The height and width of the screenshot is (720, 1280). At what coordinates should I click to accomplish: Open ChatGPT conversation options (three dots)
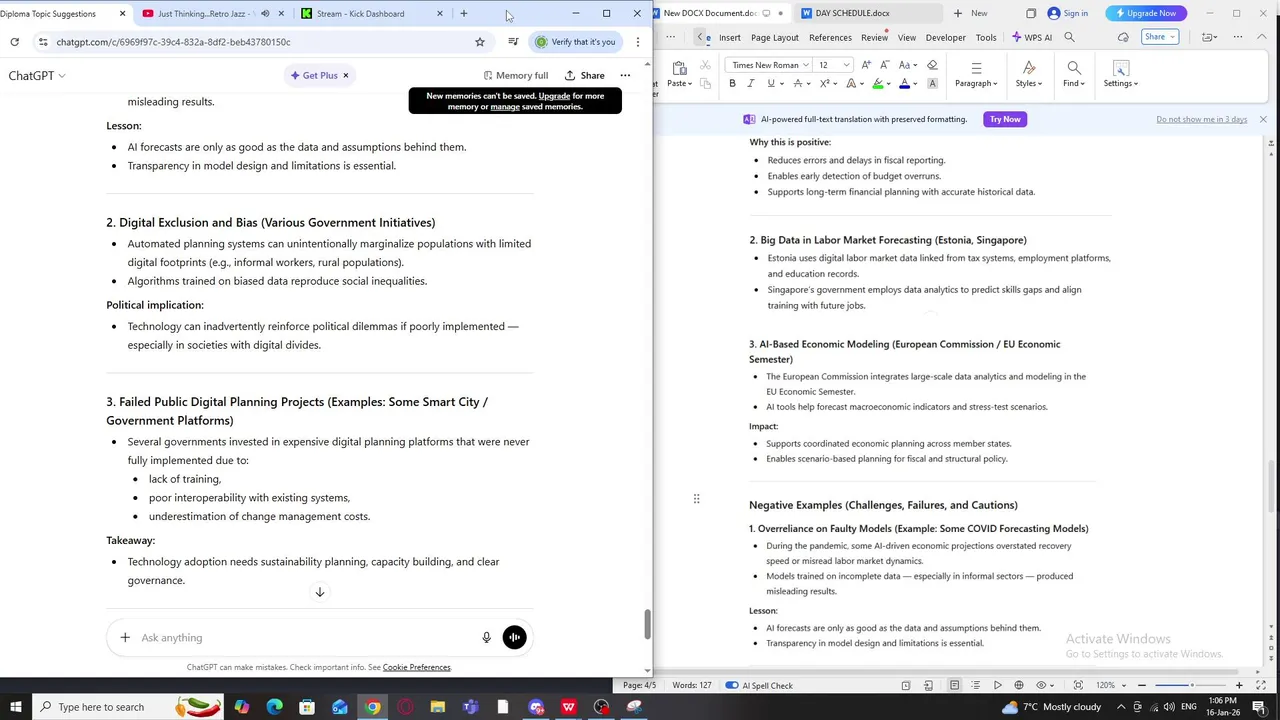pos(625,75)
